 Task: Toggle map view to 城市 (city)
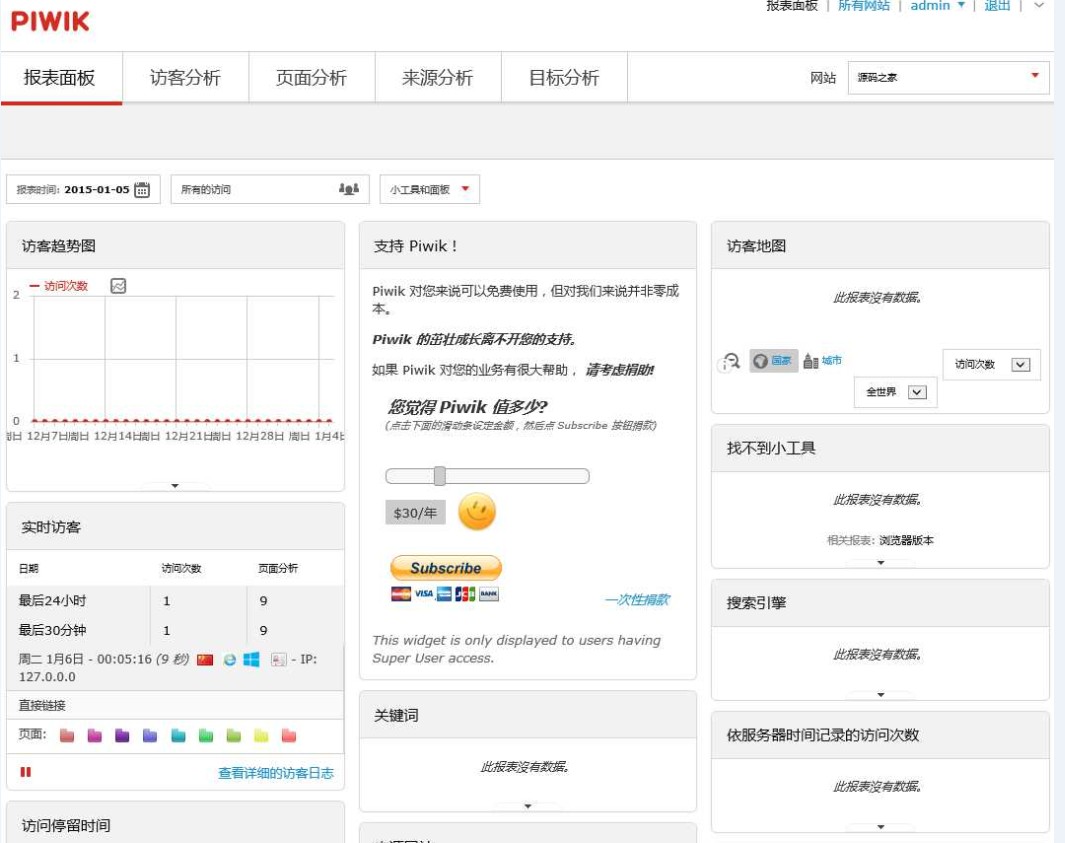point(823,361)
